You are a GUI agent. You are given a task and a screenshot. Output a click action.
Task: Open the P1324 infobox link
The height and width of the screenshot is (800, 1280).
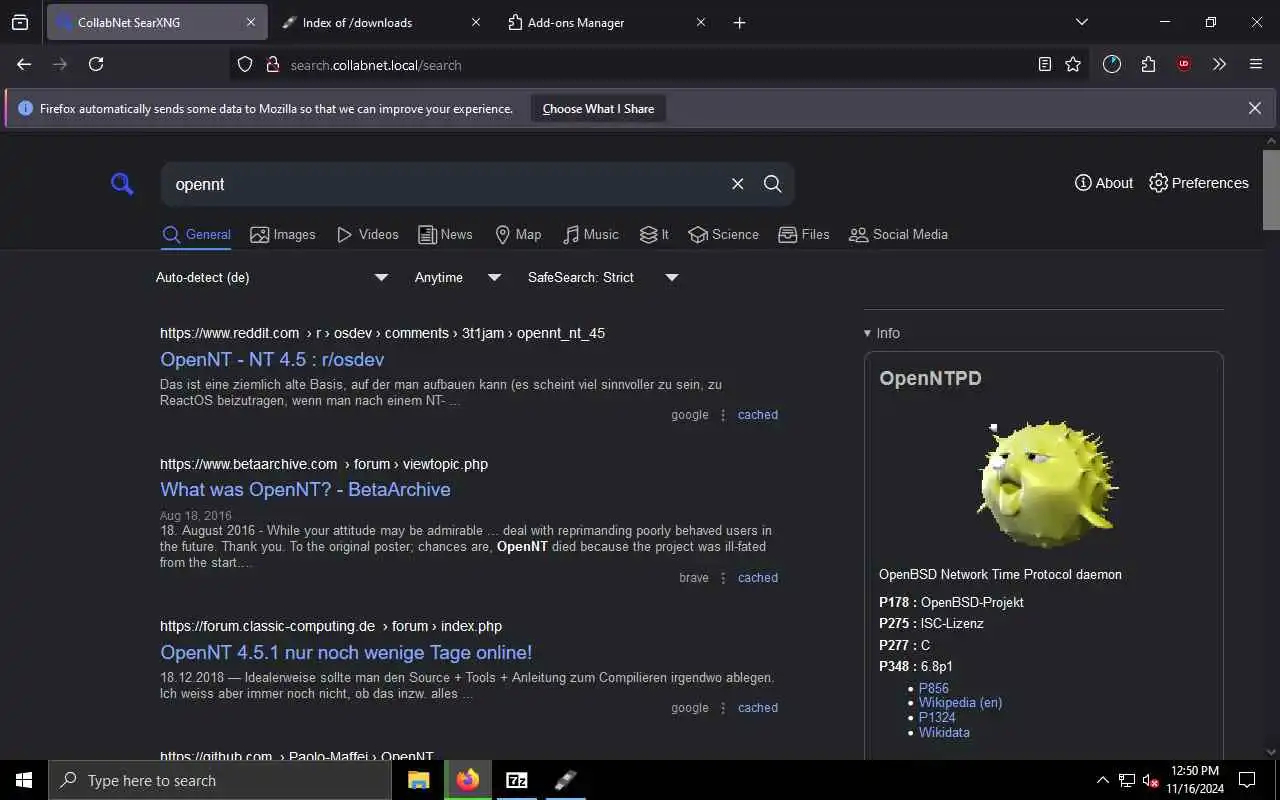click(937, 718)
